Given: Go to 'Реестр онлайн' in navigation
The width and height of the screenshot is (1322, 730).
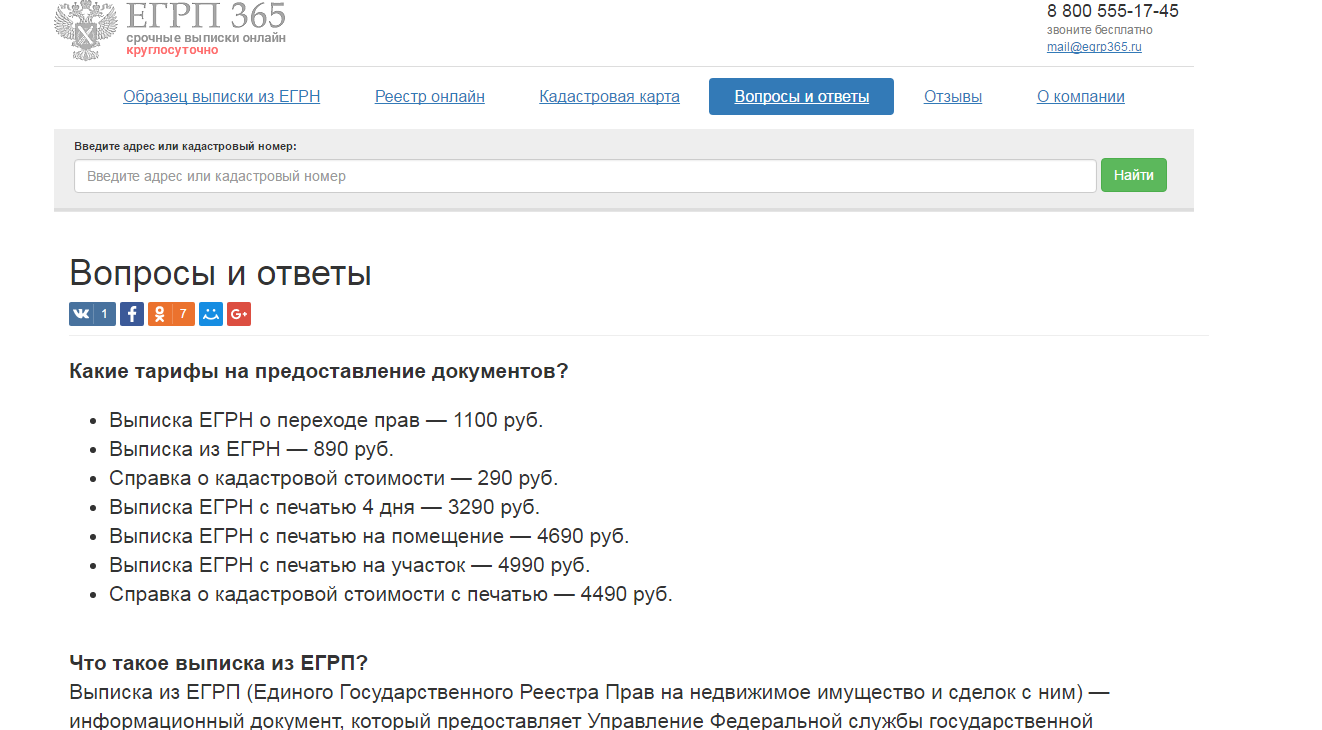Looking at the screenshot, I should pos(430,97).
